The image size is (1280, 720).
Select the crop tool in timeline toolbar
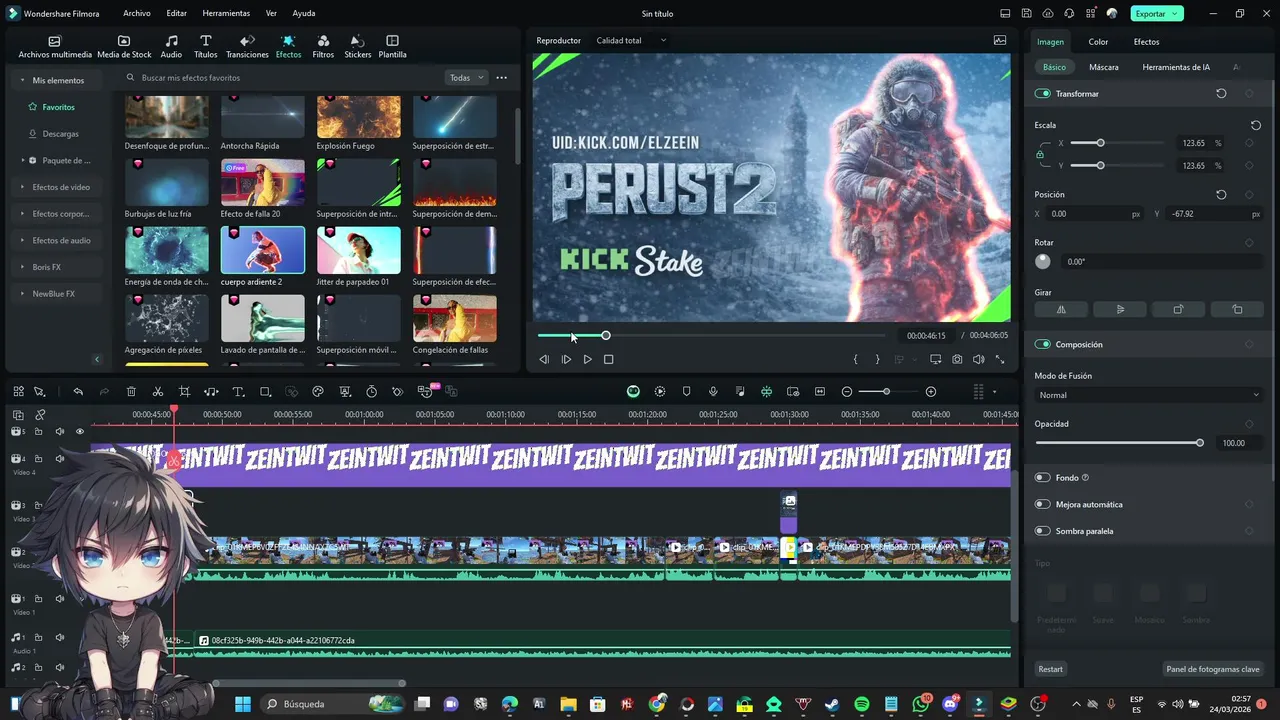point(184,392)
